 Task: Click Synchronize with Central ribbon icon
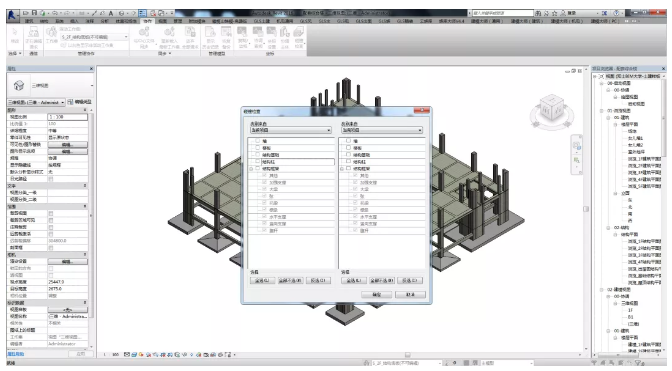coord(144,37)
